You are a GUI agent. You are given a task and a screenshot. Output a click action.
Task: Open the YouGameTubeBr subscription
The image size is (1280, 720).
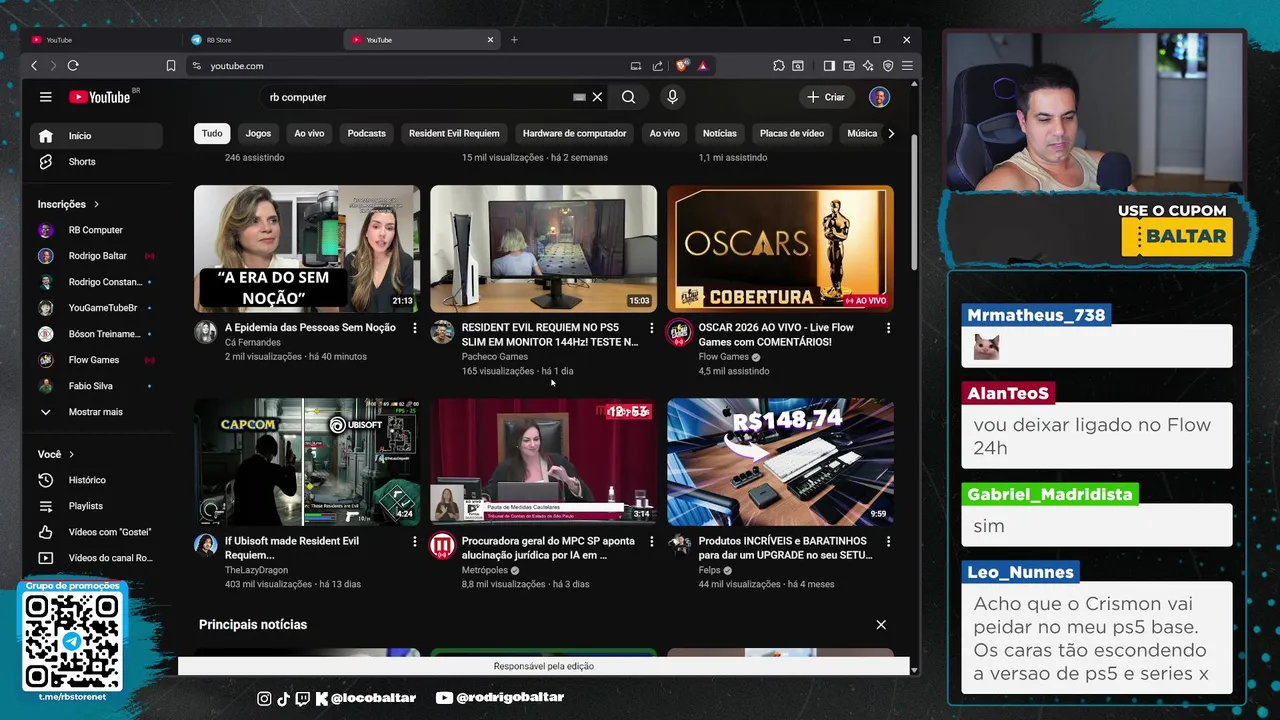tap(97, 308)
